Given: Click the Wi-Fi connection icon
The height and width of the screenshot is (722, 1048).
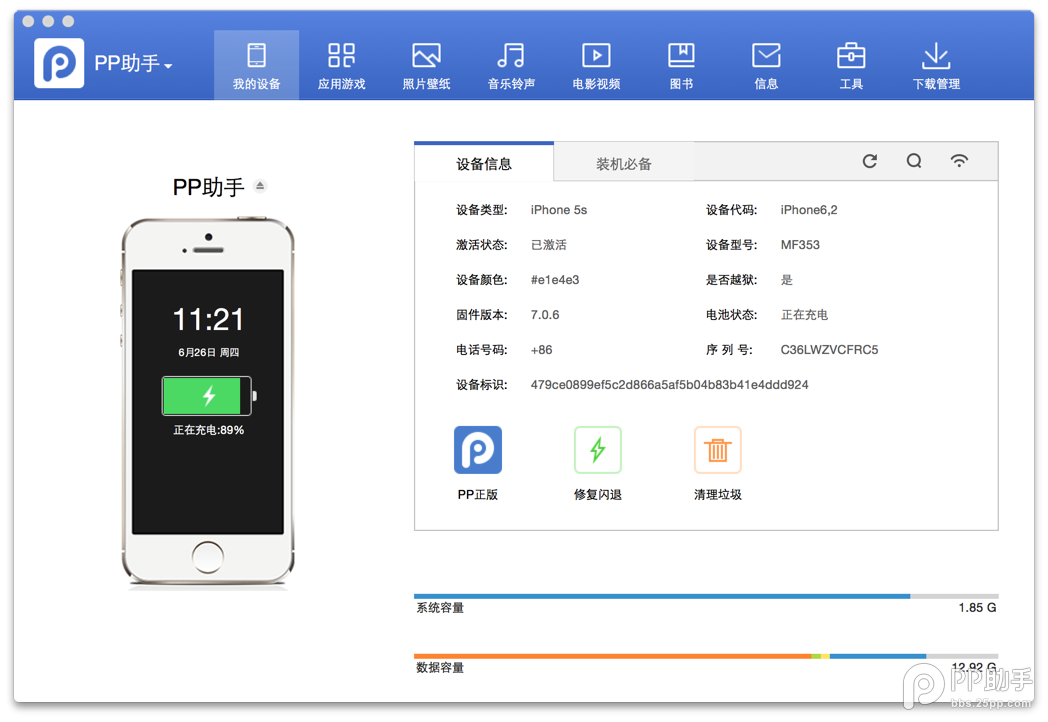Looking at the screenshot, I should coord(959,160).
